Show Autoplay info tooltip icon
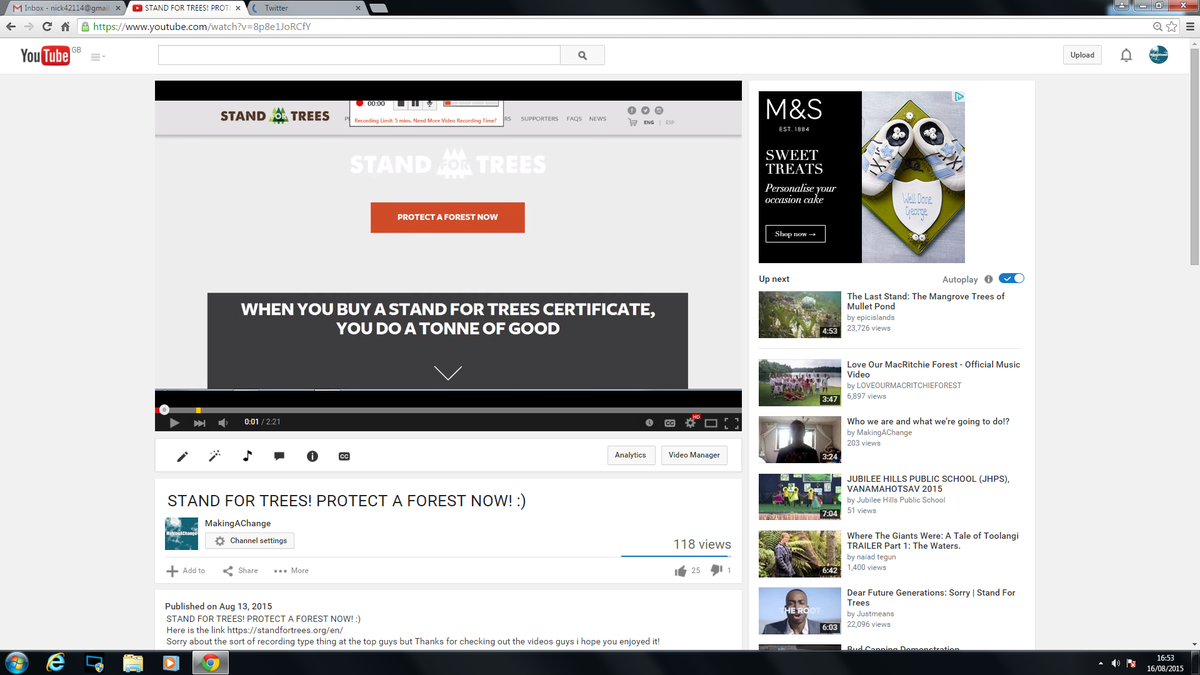The image size is (1200, 675). coord(988,279)
